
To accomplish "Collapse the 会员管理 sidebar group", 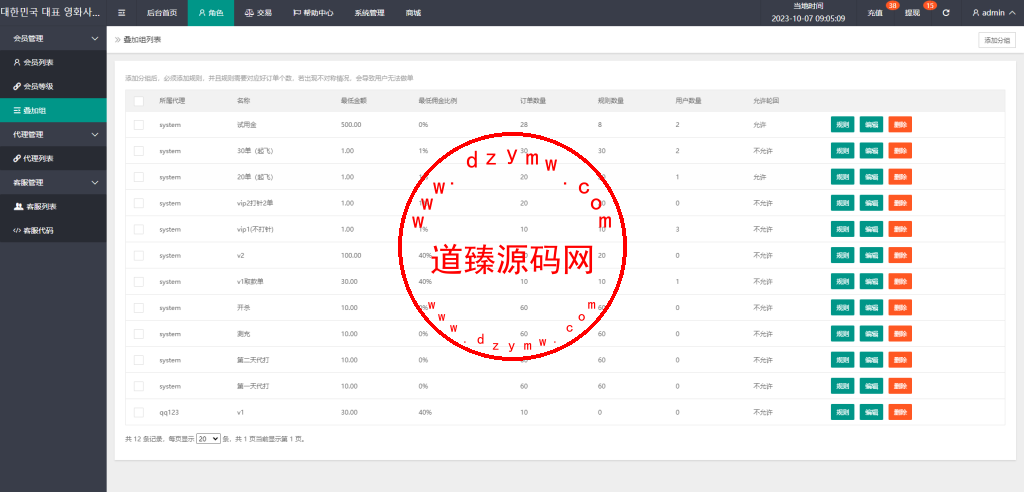I will coord(53,39).
